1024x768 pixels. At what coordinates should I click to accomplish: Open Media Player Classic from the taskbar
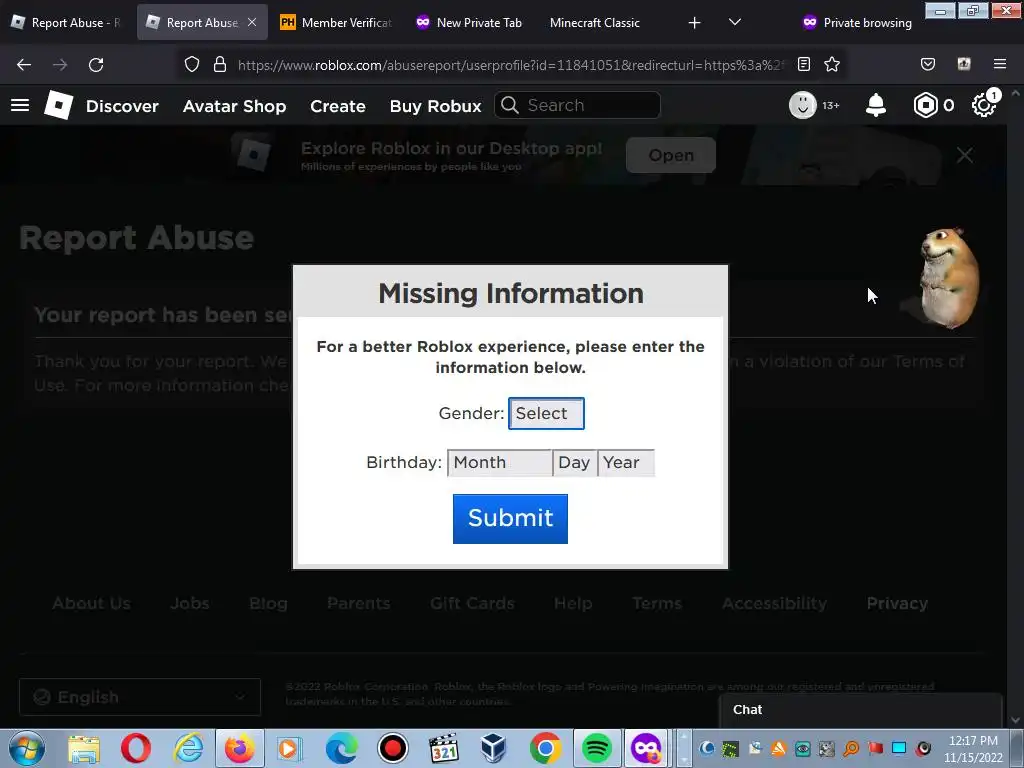(x=443, y=748)
